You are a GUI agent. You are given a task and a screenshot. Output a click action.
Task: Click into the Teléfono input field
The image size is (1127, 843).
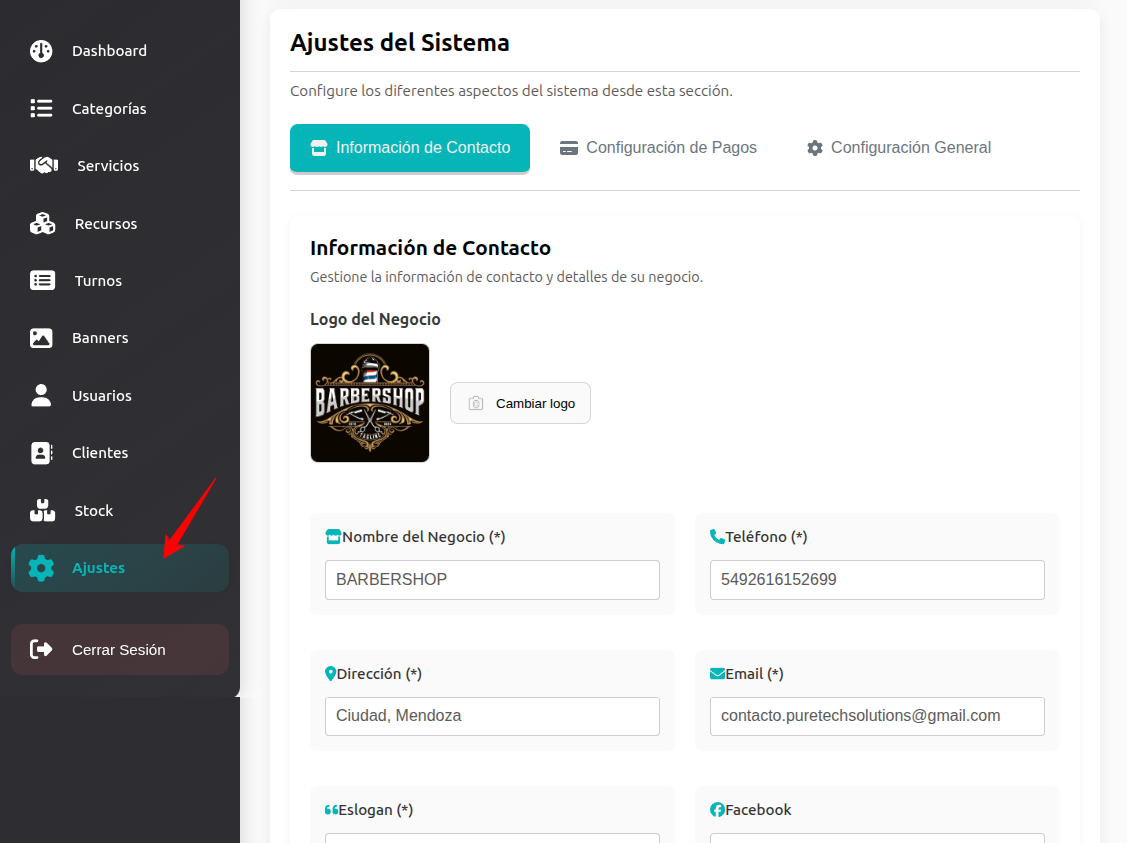[877, 580]
